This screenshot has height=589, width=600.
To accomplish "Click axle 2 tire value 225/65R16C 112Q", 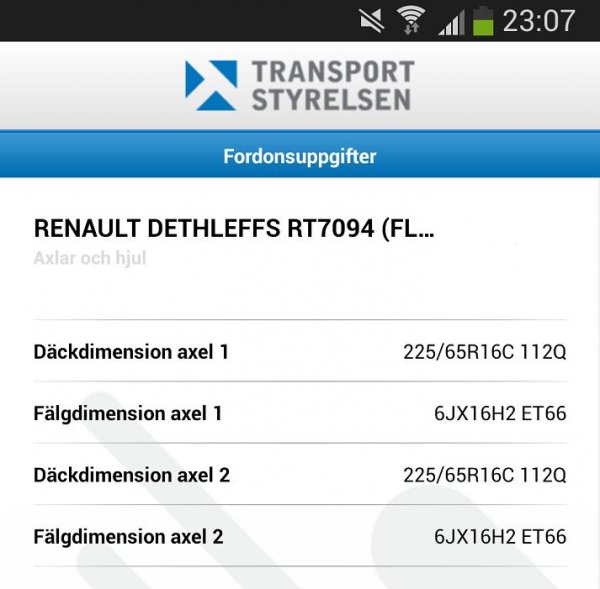I will pyautogui.click(x=485, y=475).
